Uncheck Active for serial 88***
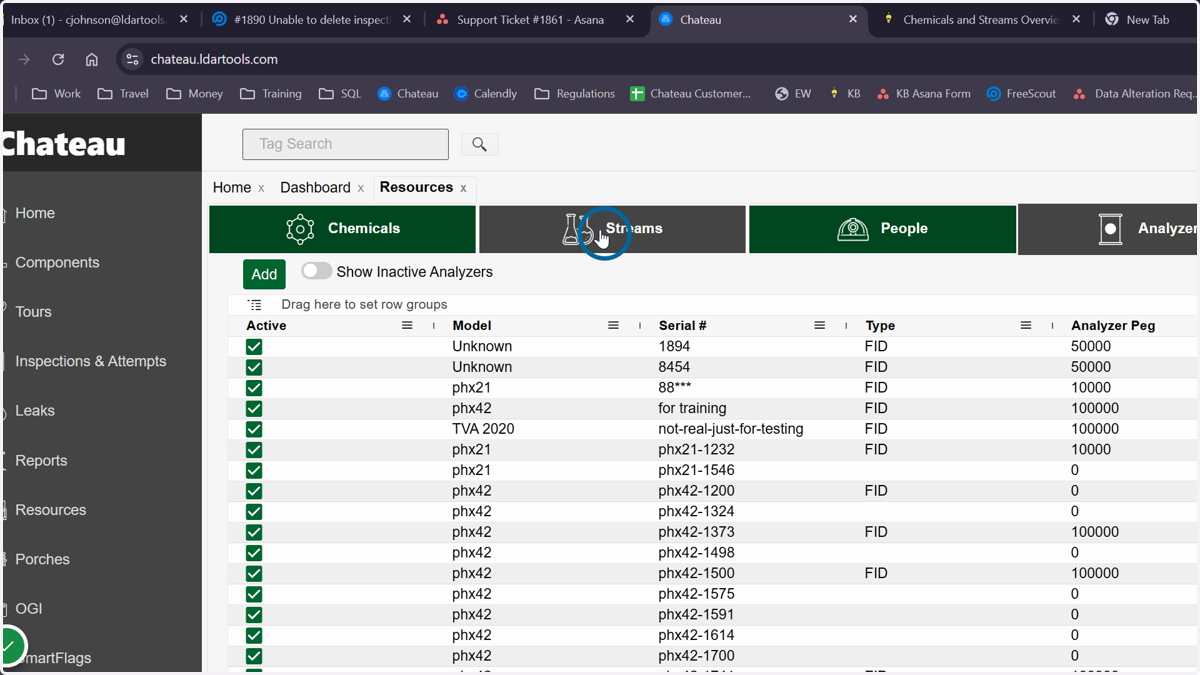 254,388
